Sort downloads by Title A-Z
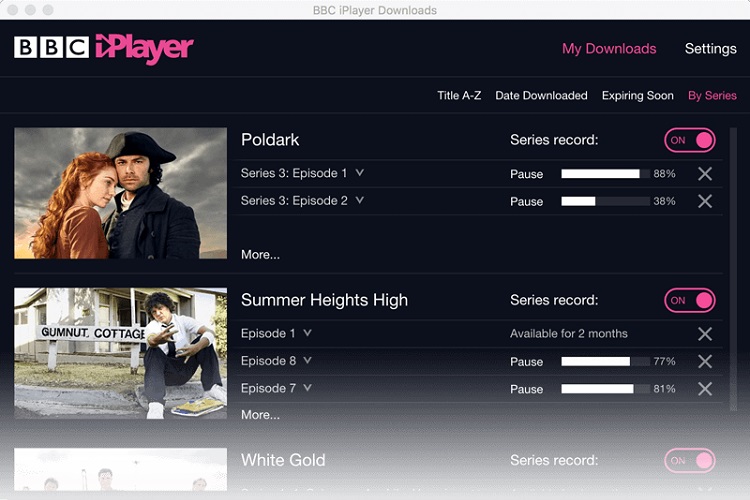The image size is (750, 500). point(459,96)
